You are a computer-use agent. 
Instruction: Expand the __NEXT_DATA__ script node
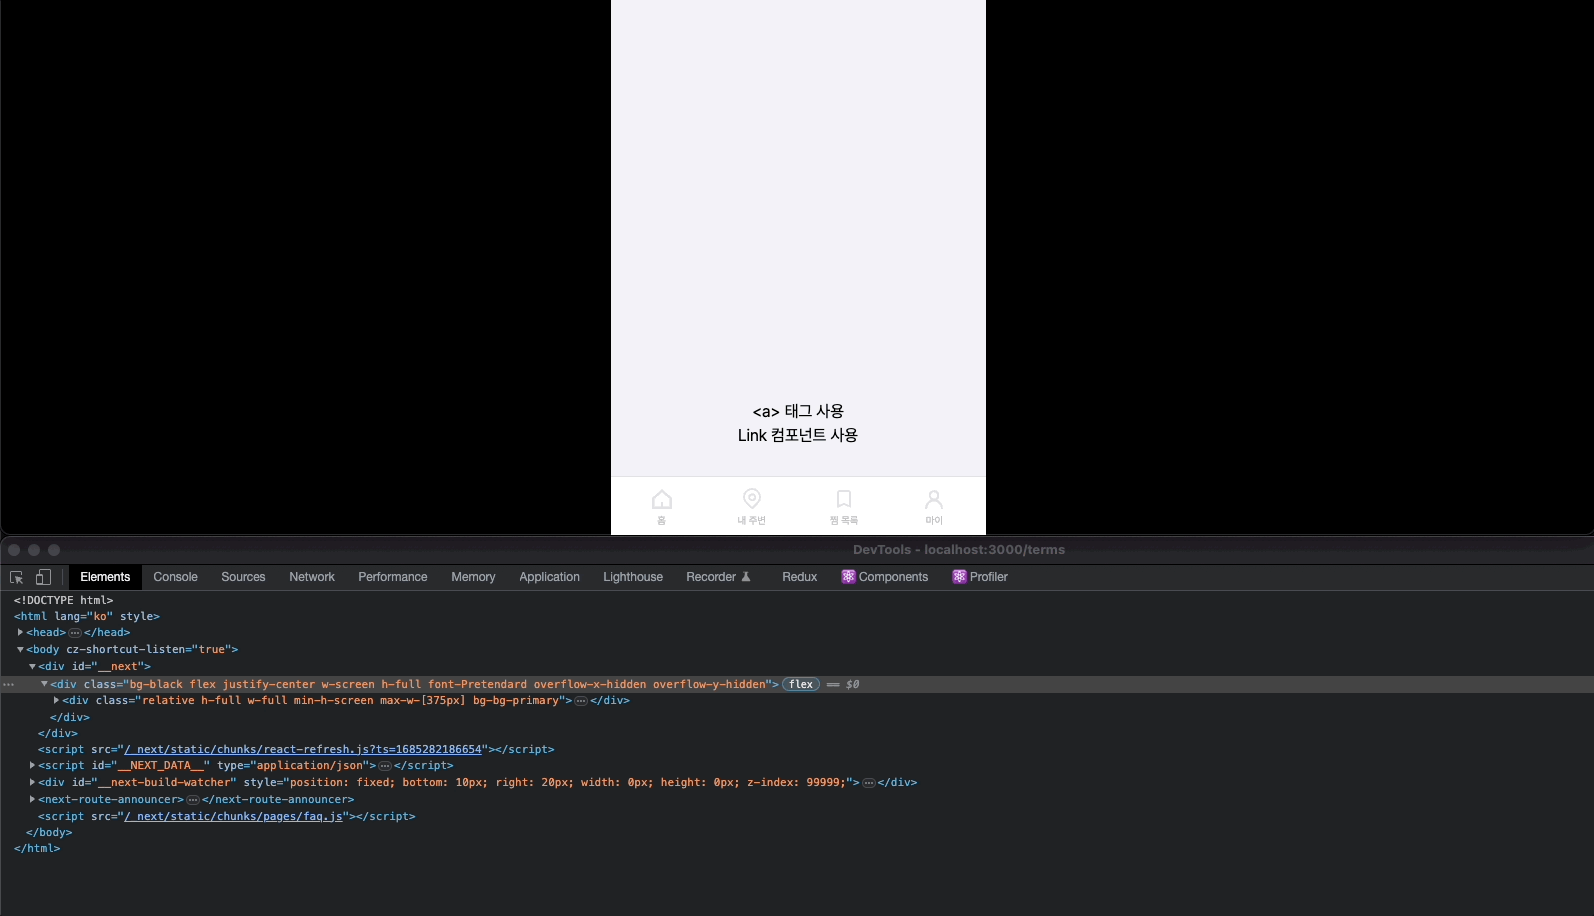pyautogui.click(x=32, y=765)
